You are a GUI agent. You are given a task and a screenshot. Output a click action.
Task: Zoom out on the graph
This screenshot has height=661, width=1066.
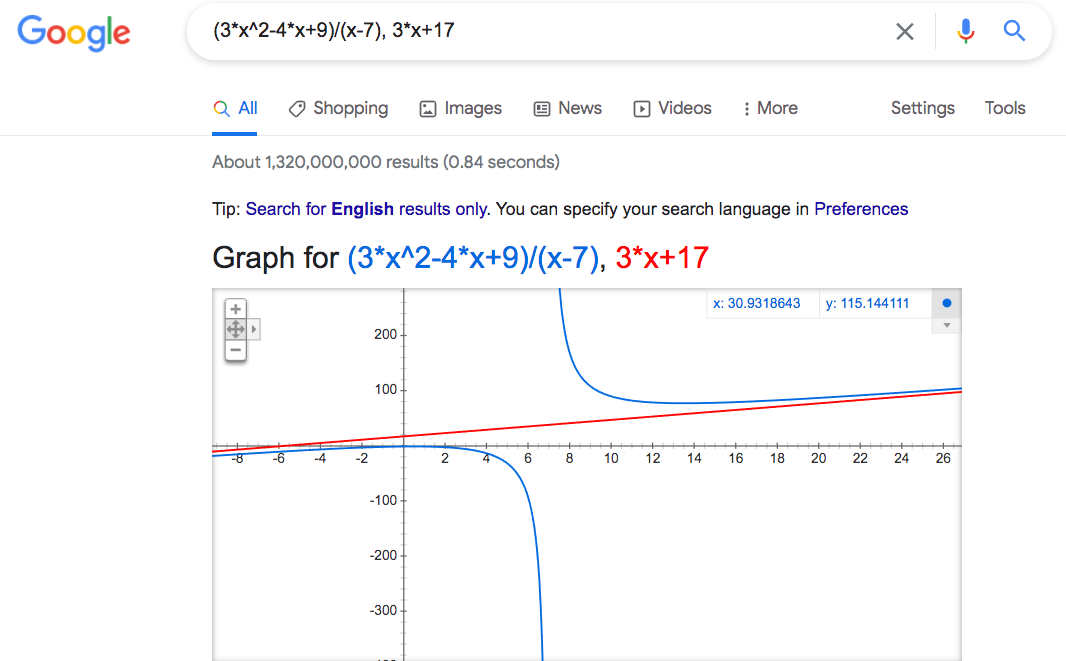236,350
